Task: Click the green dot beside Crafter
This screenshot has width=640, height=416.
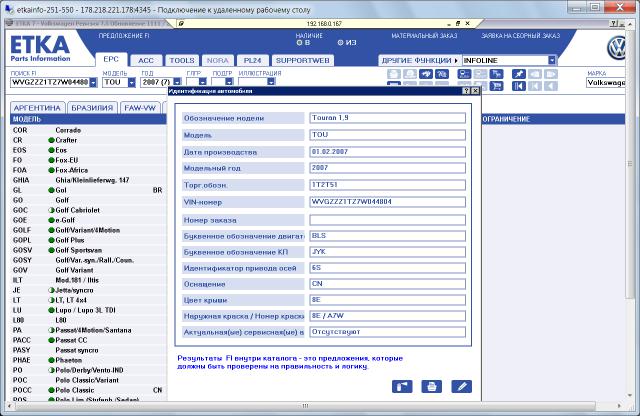Action: 51,140
